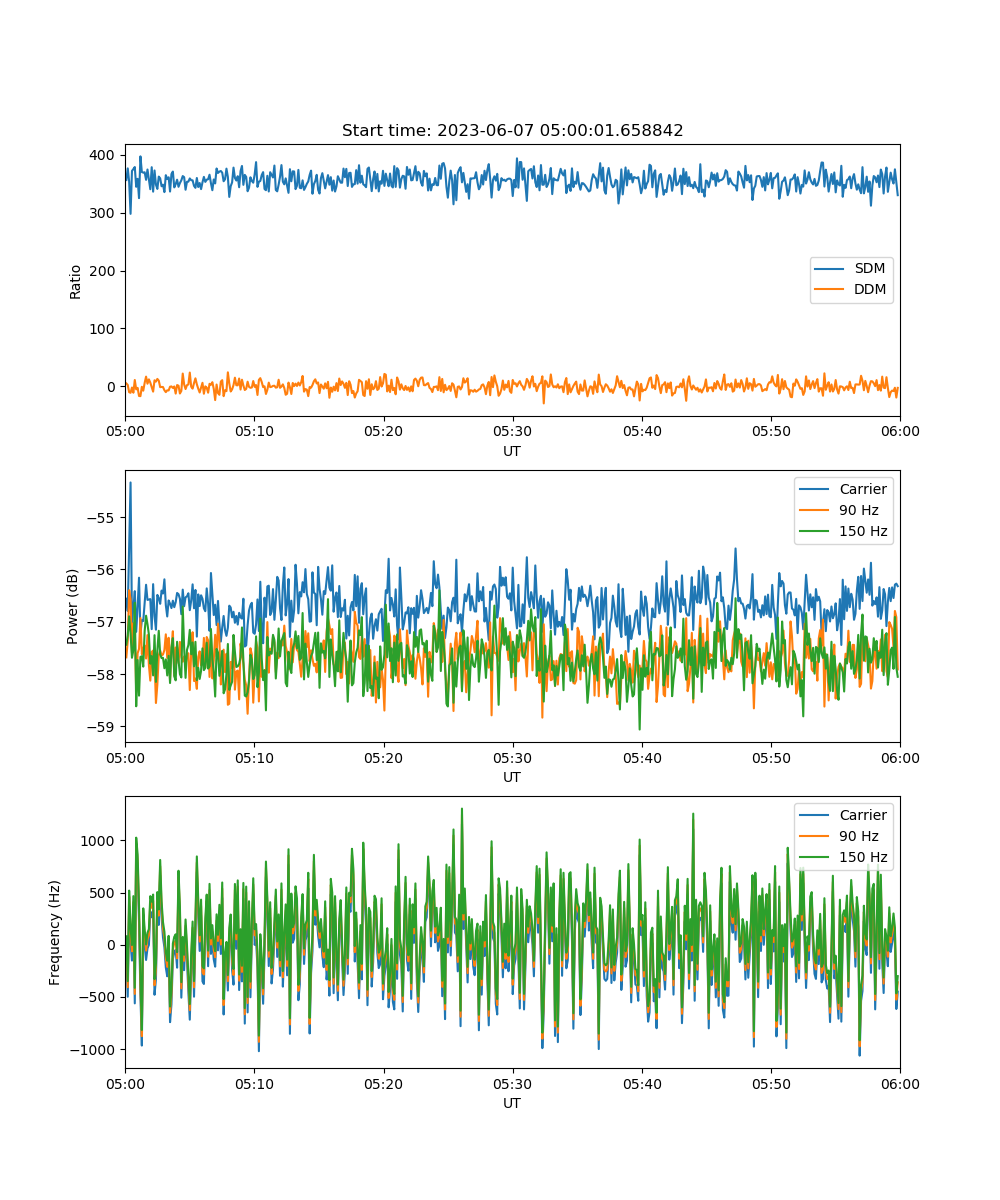Click the 'SDM' legend text
Viewport: 1000px width, 1200px height.
[869, 268]
